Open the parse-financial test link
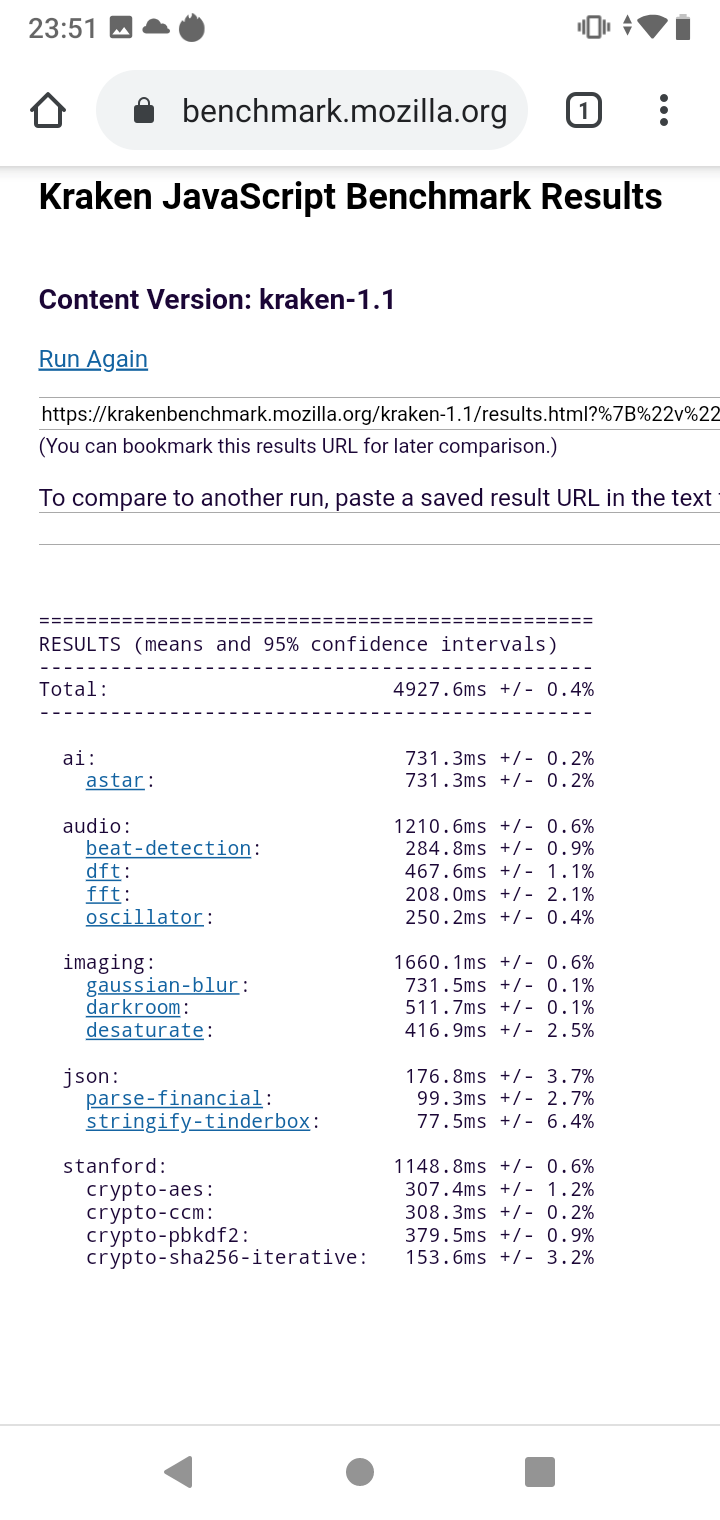 174,1099
